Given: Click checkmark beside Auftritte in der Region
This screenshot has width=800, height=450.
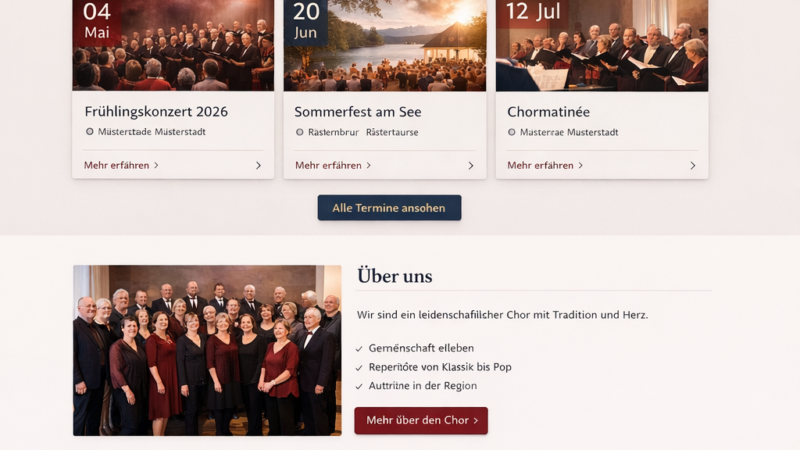Looking at the screenshot, I should (x=359, y=386).
